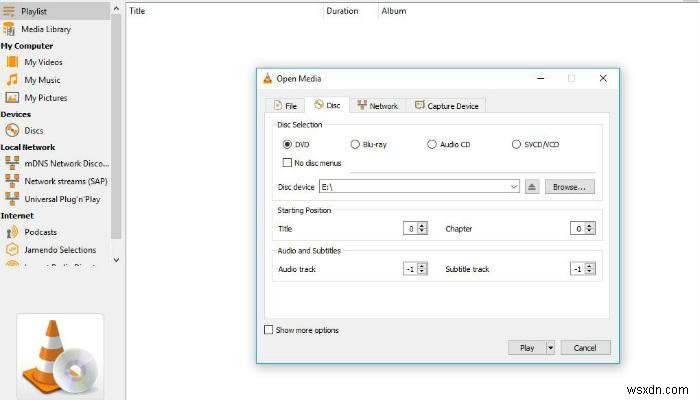Open the Playlist sidebar entry
Screen dimensions: 700x400
pyautogui.click(x=55, y=11)
